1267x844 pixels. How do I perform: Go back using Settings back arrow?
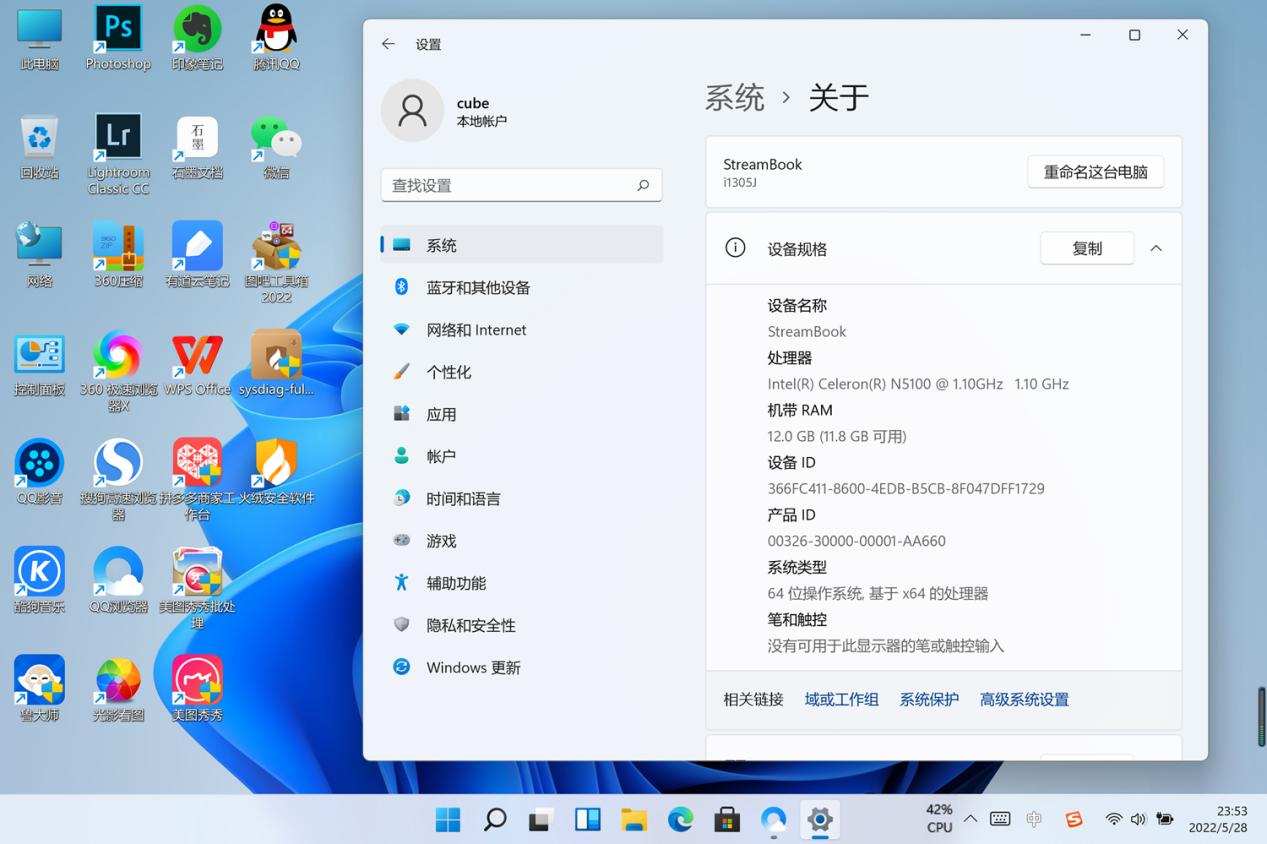pyautogui.click(x=388, y=44)
